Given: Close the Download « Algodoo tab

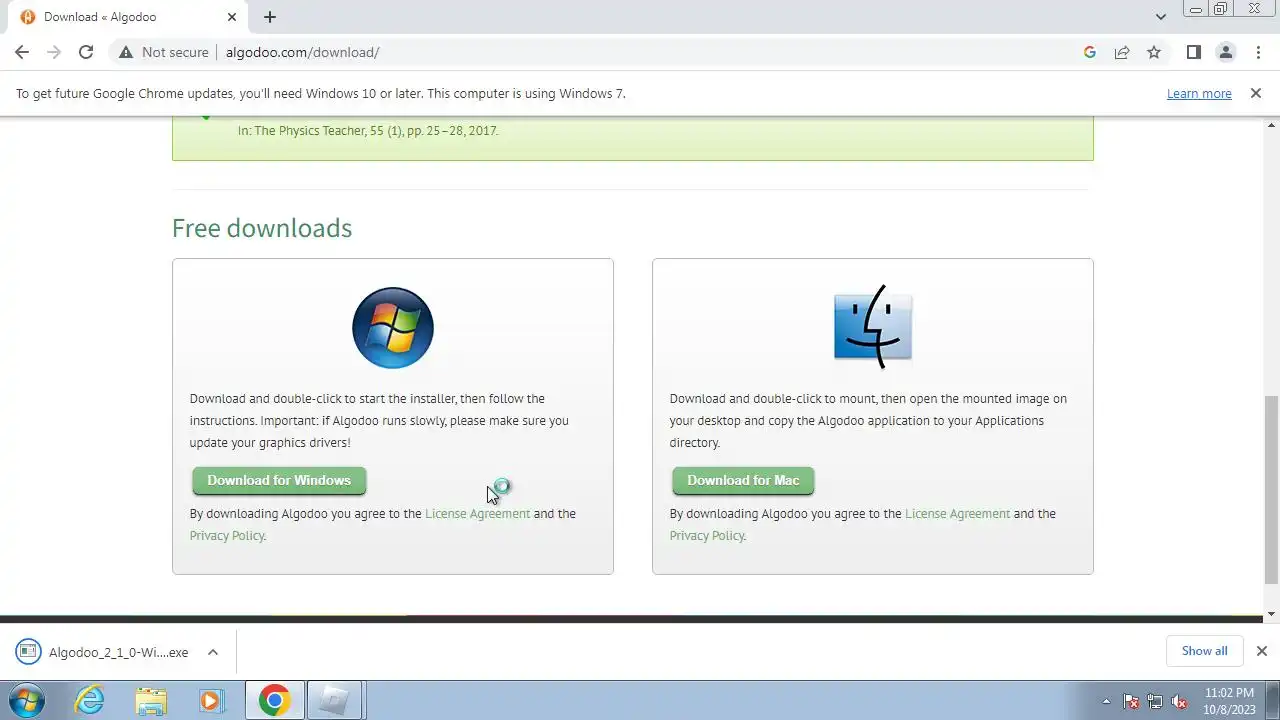Looking at the screenshot, I should pyautogui.click(x=232, y=17).
